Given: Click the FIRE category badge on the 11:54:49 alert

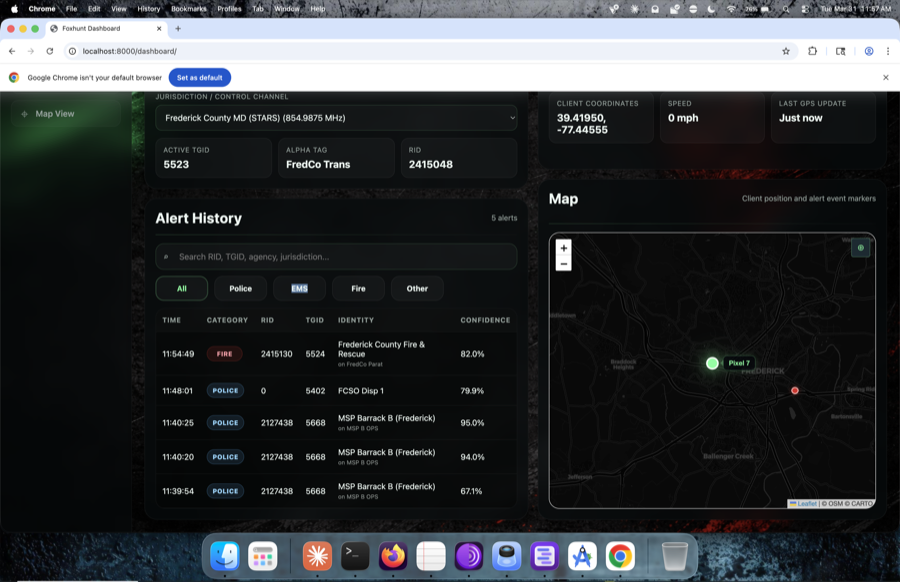Looking at the screenshot, I should (224, 353).
